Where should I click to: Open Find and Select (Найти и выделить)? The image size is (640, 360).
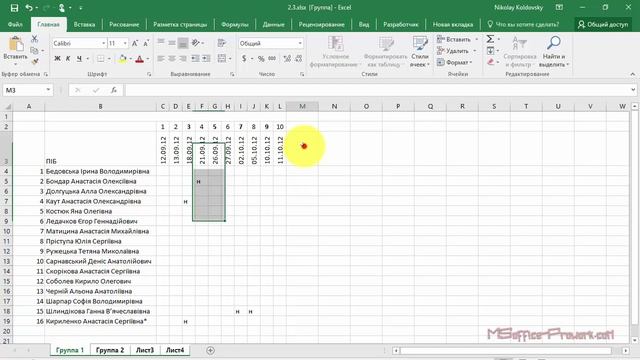pos(554,52)
